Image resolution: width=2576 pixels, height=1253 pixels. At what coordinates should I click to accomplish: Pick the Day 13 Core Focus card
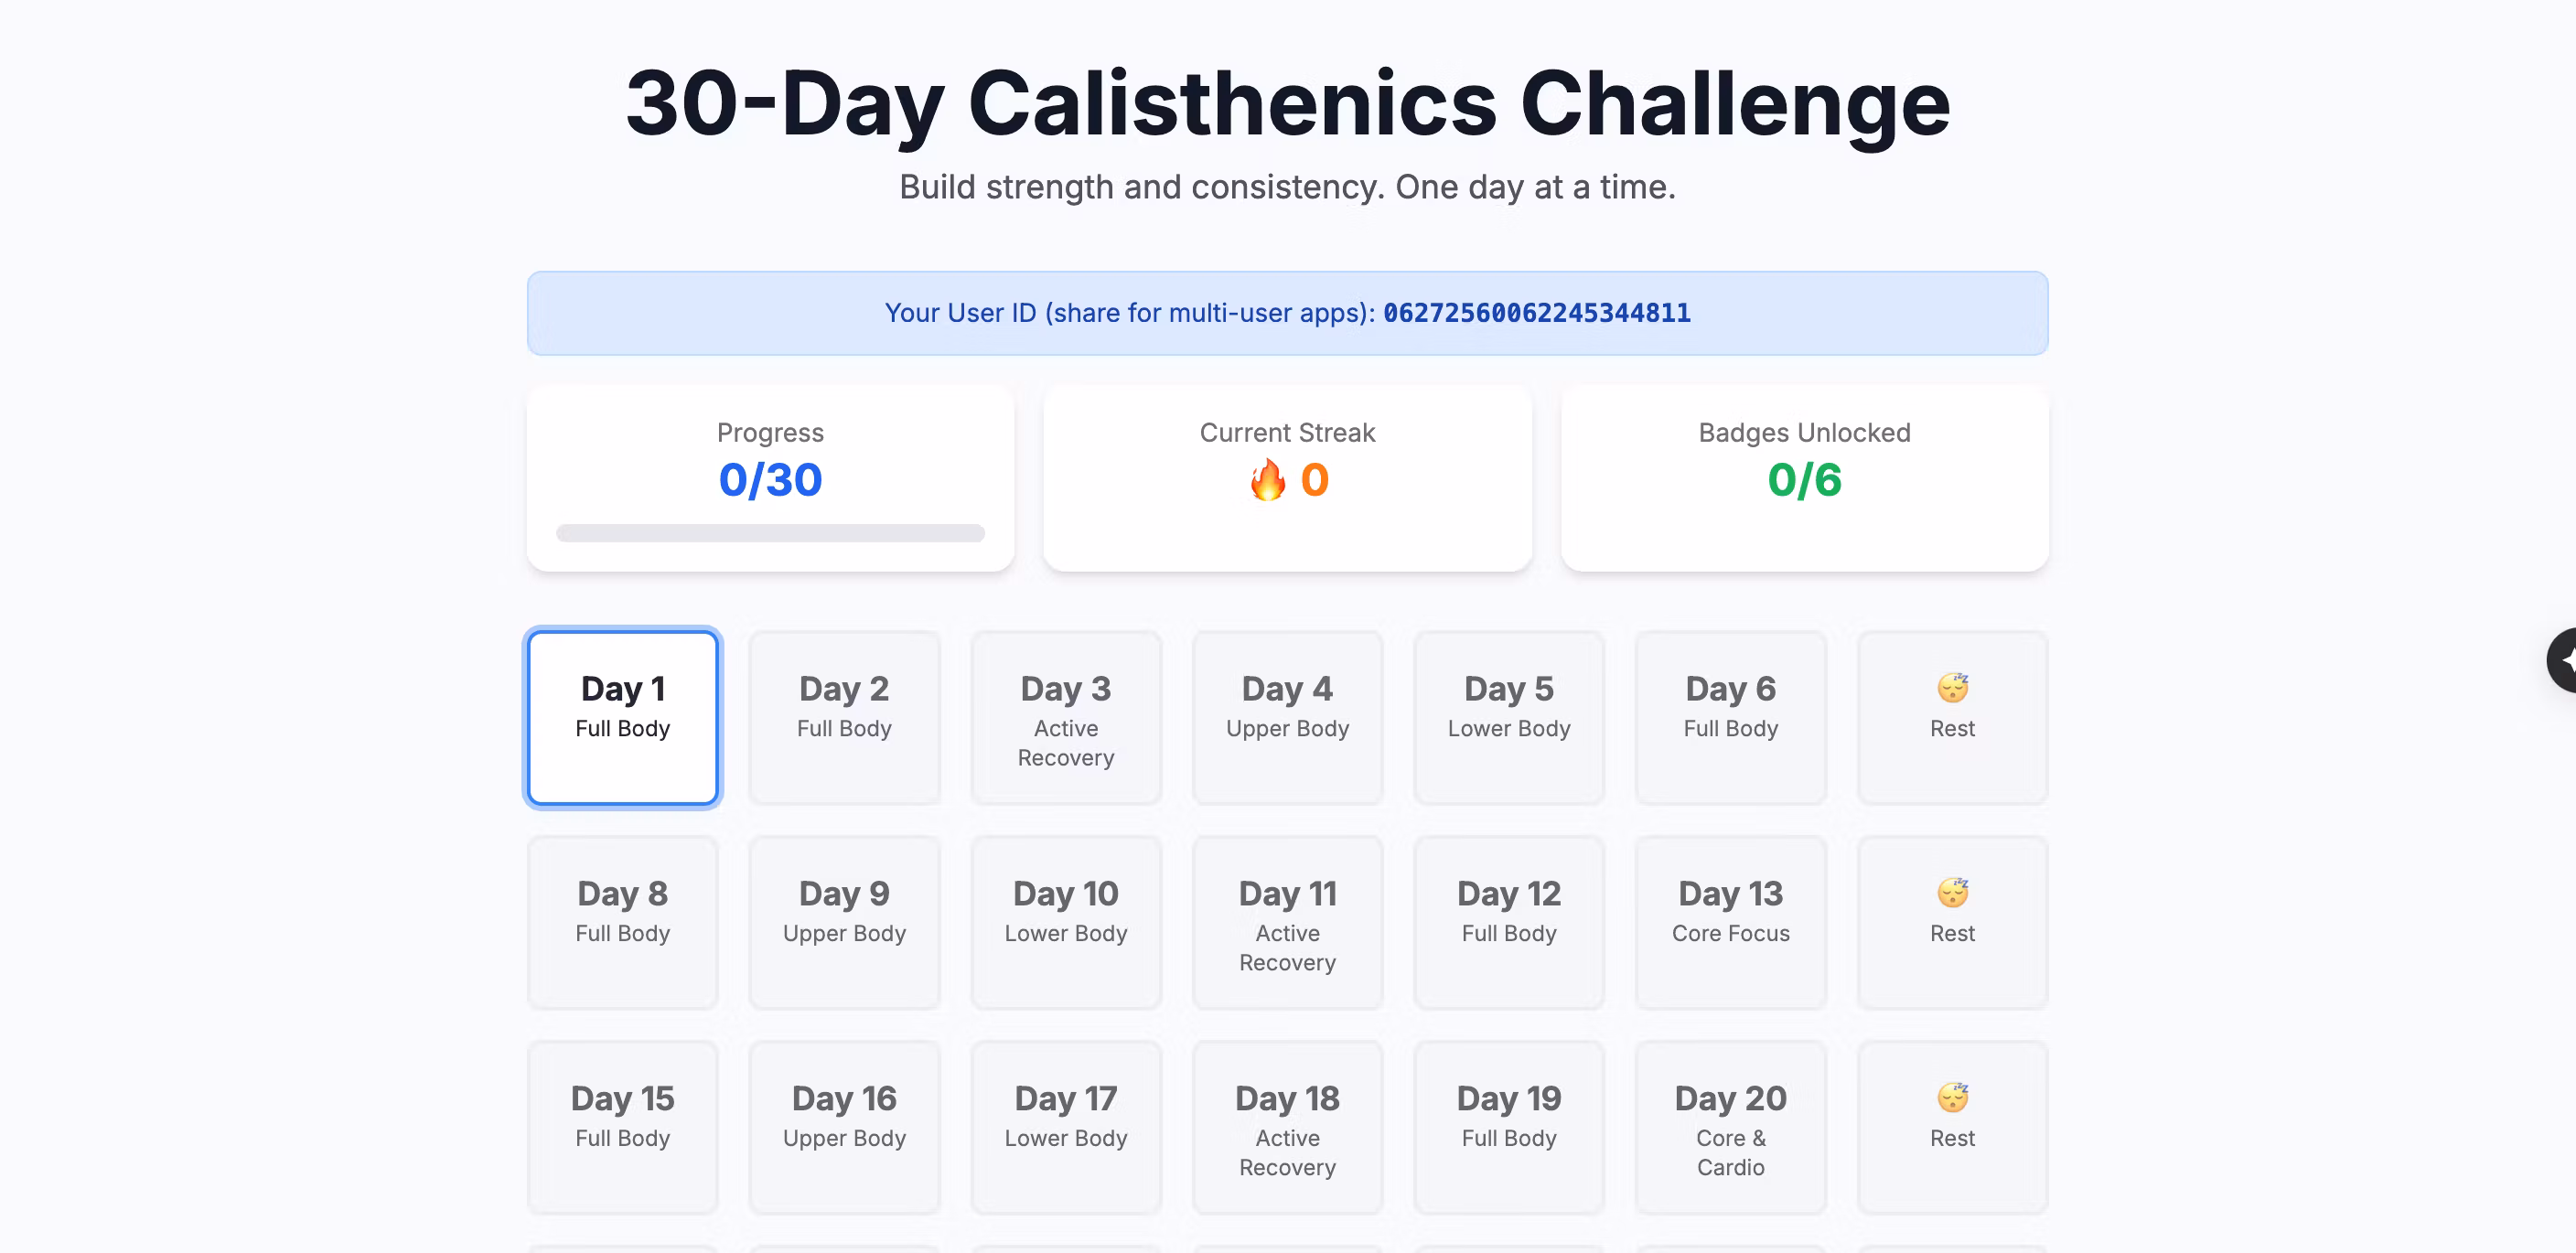click(x=1730, y=922)
